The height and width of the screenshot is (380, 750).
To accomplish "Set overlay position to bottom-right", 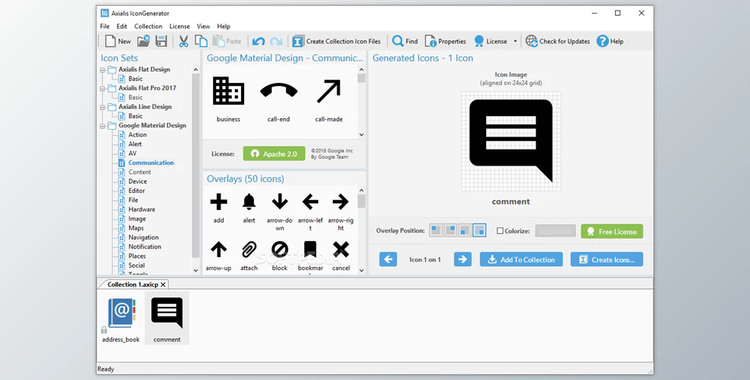I will [479, 230].
